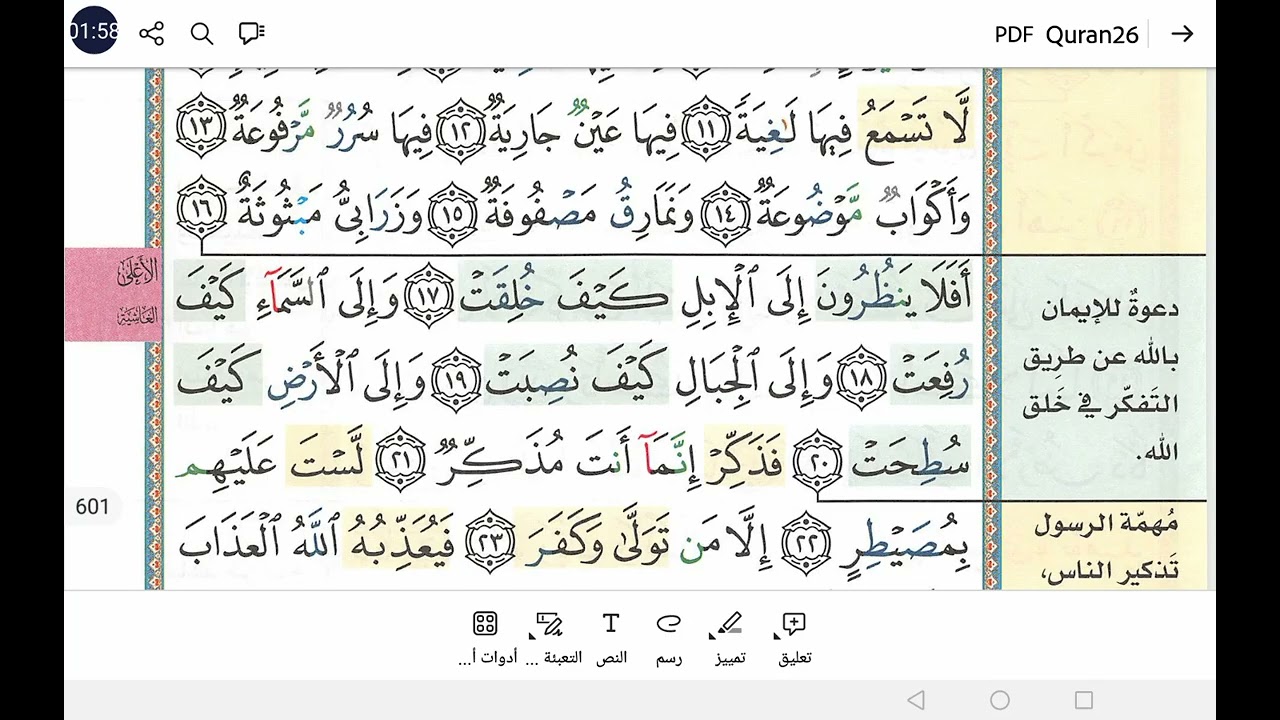Open the Quran26 PDF title
This screenshot has width=1280, height=720.
pos(1066,35)
